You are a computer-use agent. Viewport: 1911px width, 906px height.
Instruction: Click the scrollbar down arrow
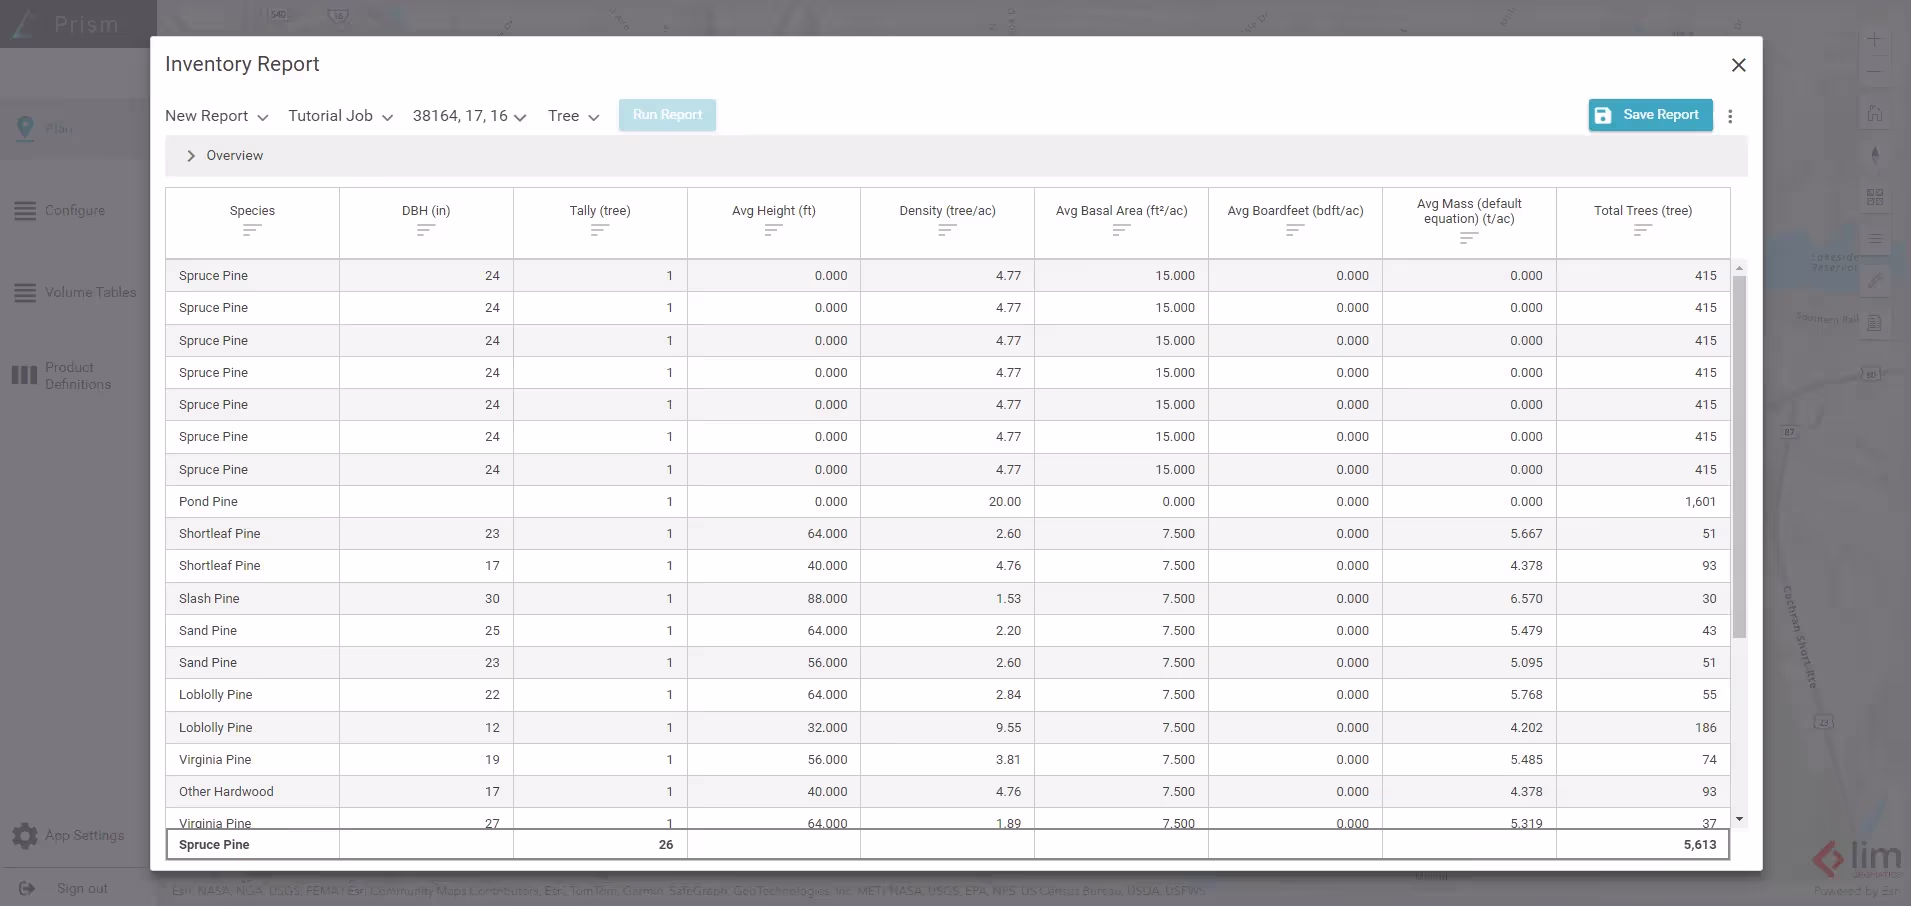[1739, 819]
